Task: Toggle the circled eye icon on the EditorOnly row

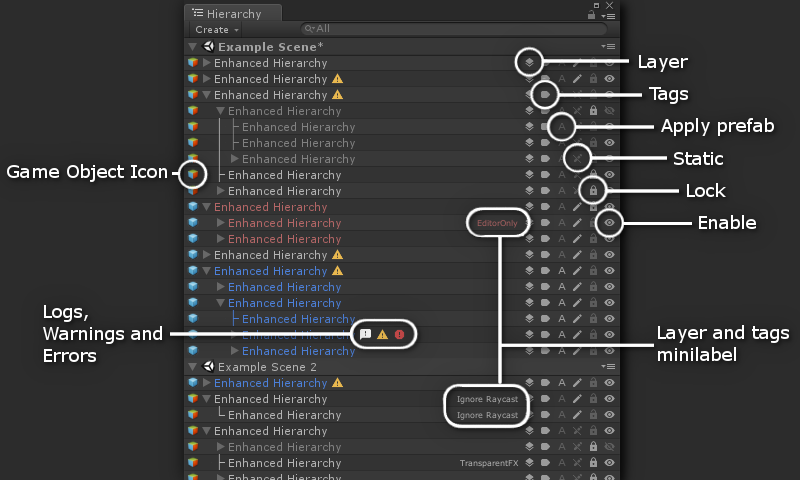Action: pos(609,223)
